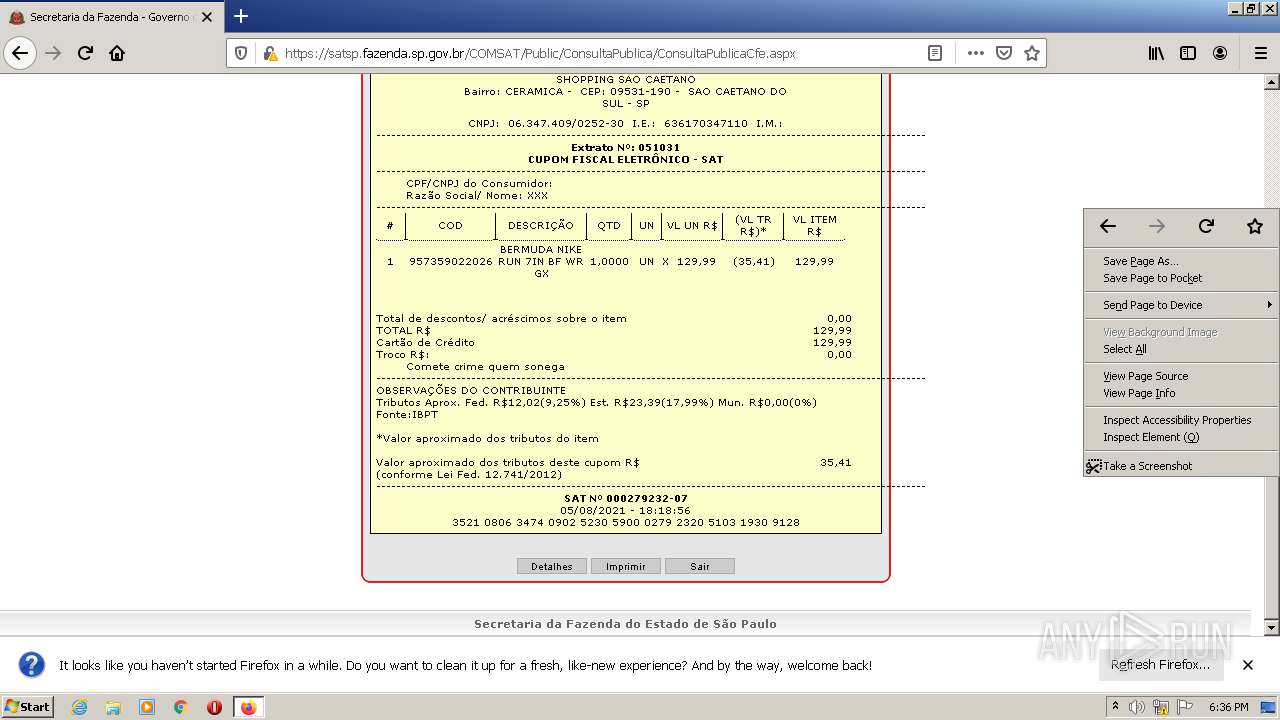Open media player taskbar icon
The width and height of the screenshot is (1280, 720).
[147, 707]
